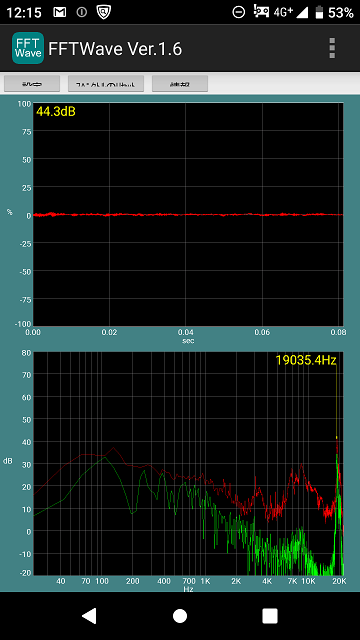Tap the 44.3dB level readout
The image size is (360, 640).
click(x=56, y=111)
